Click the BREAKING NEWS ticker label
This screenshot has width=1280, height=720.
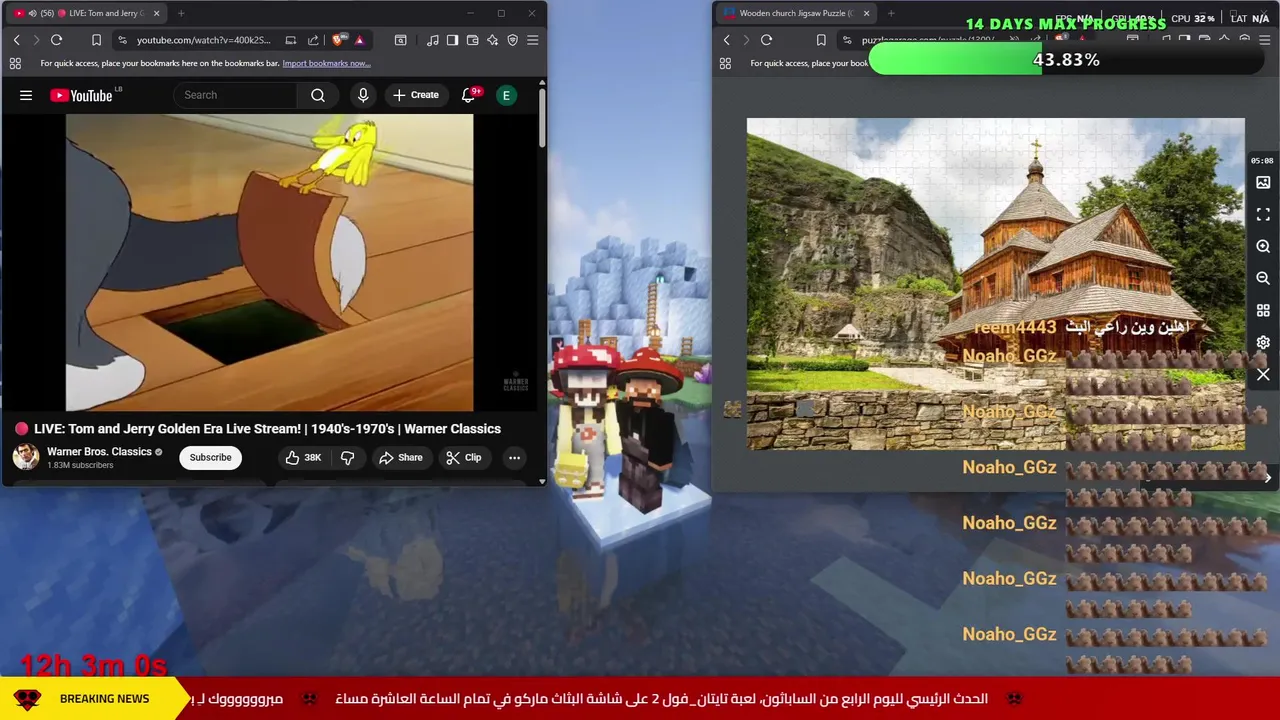click(104, 699)
